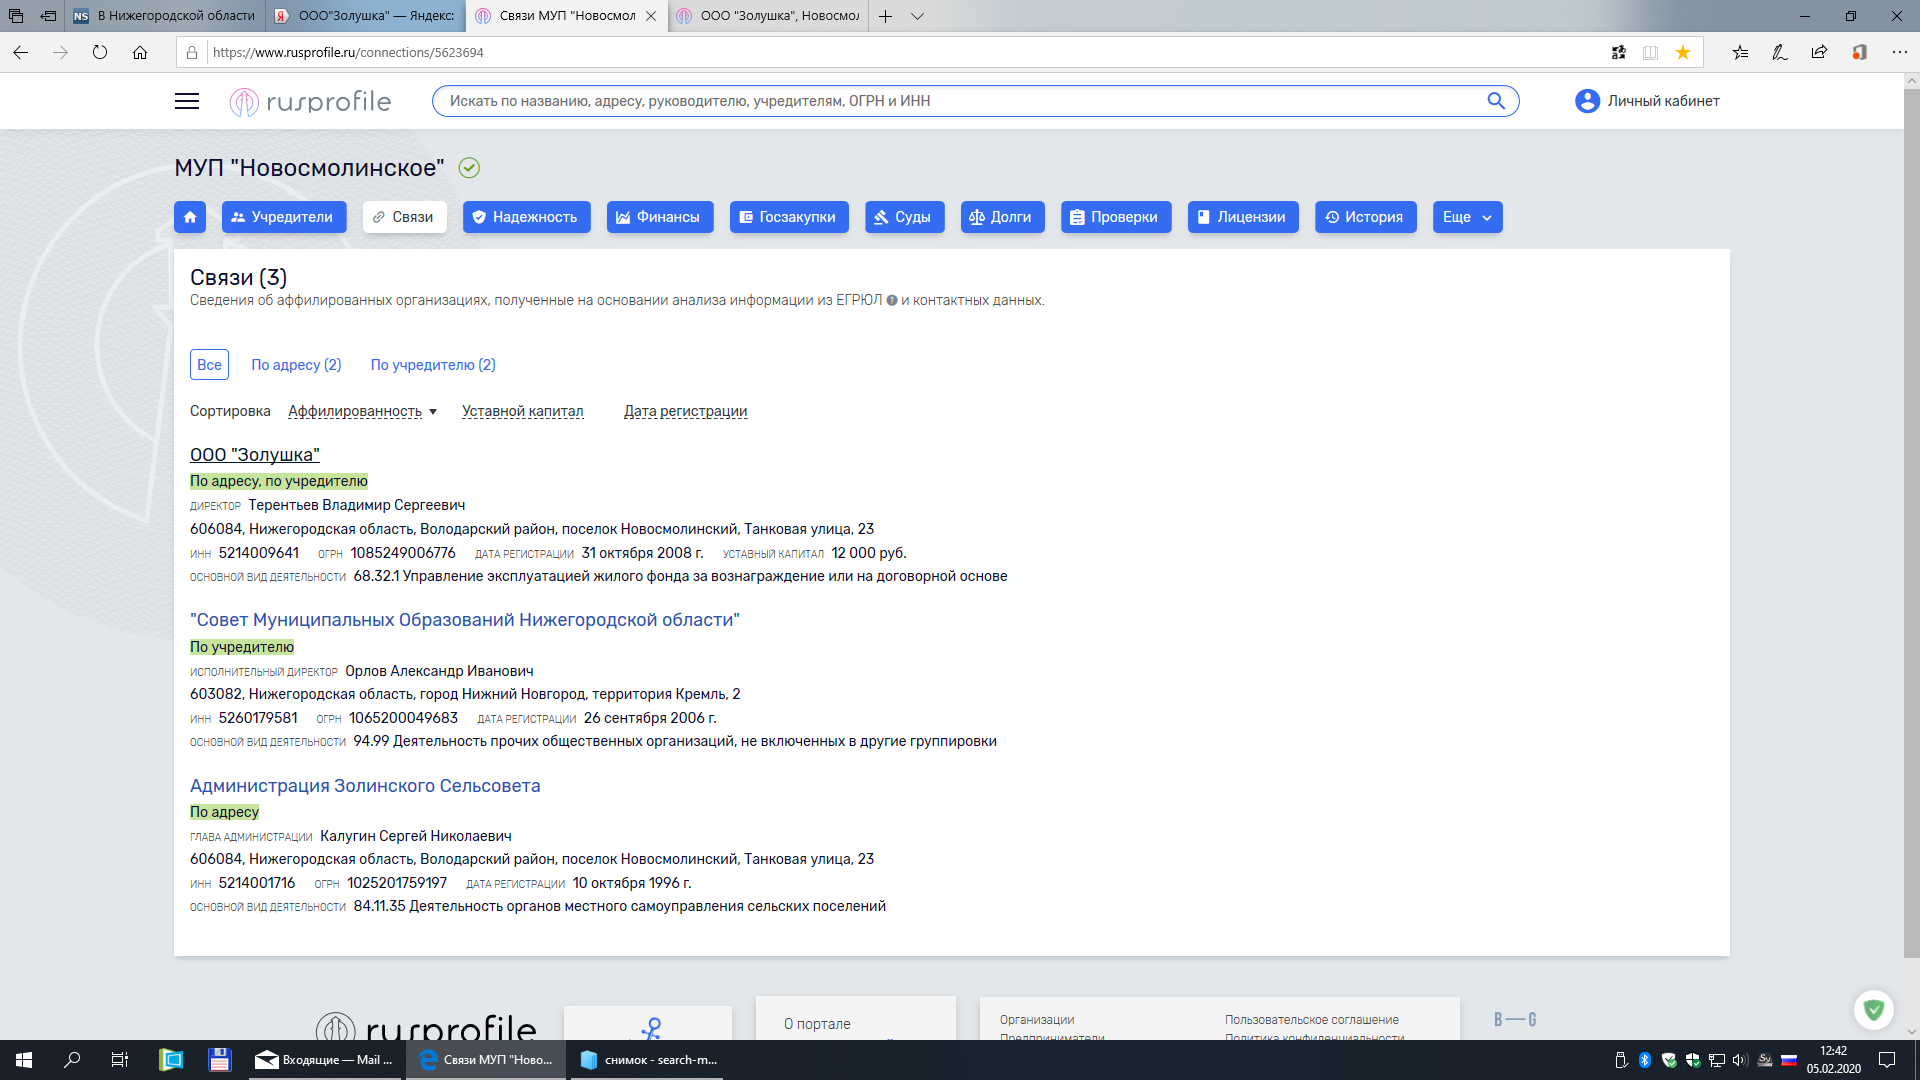This screenshot has height=1080, width=1920.
Task: Open the browser reading view icon
Action: coord(1650,52)
